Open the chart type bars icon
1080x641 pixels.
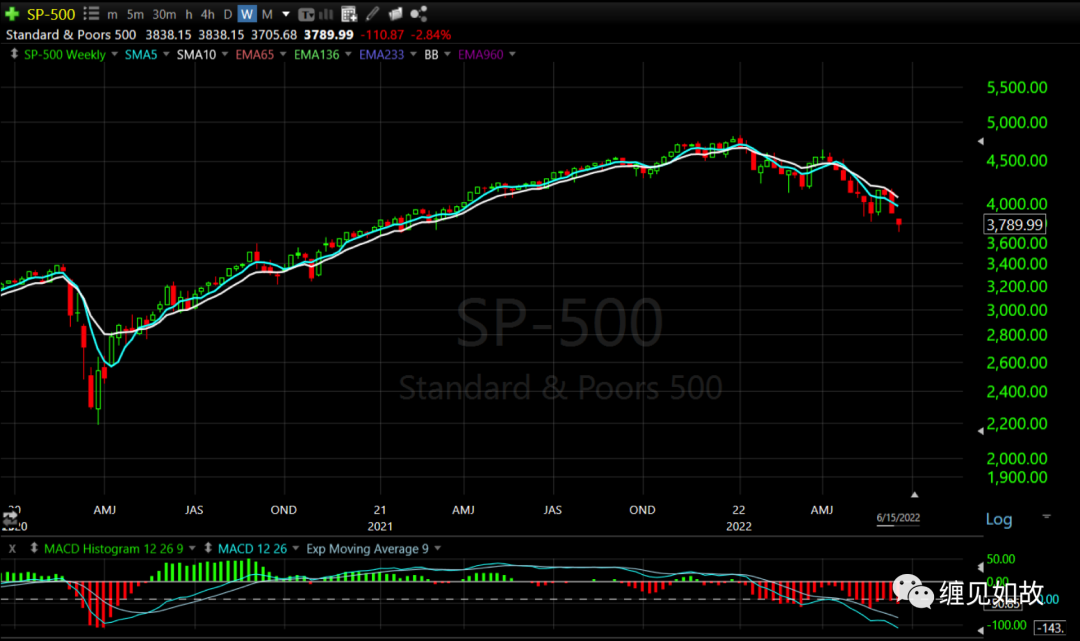pos(326,14)
